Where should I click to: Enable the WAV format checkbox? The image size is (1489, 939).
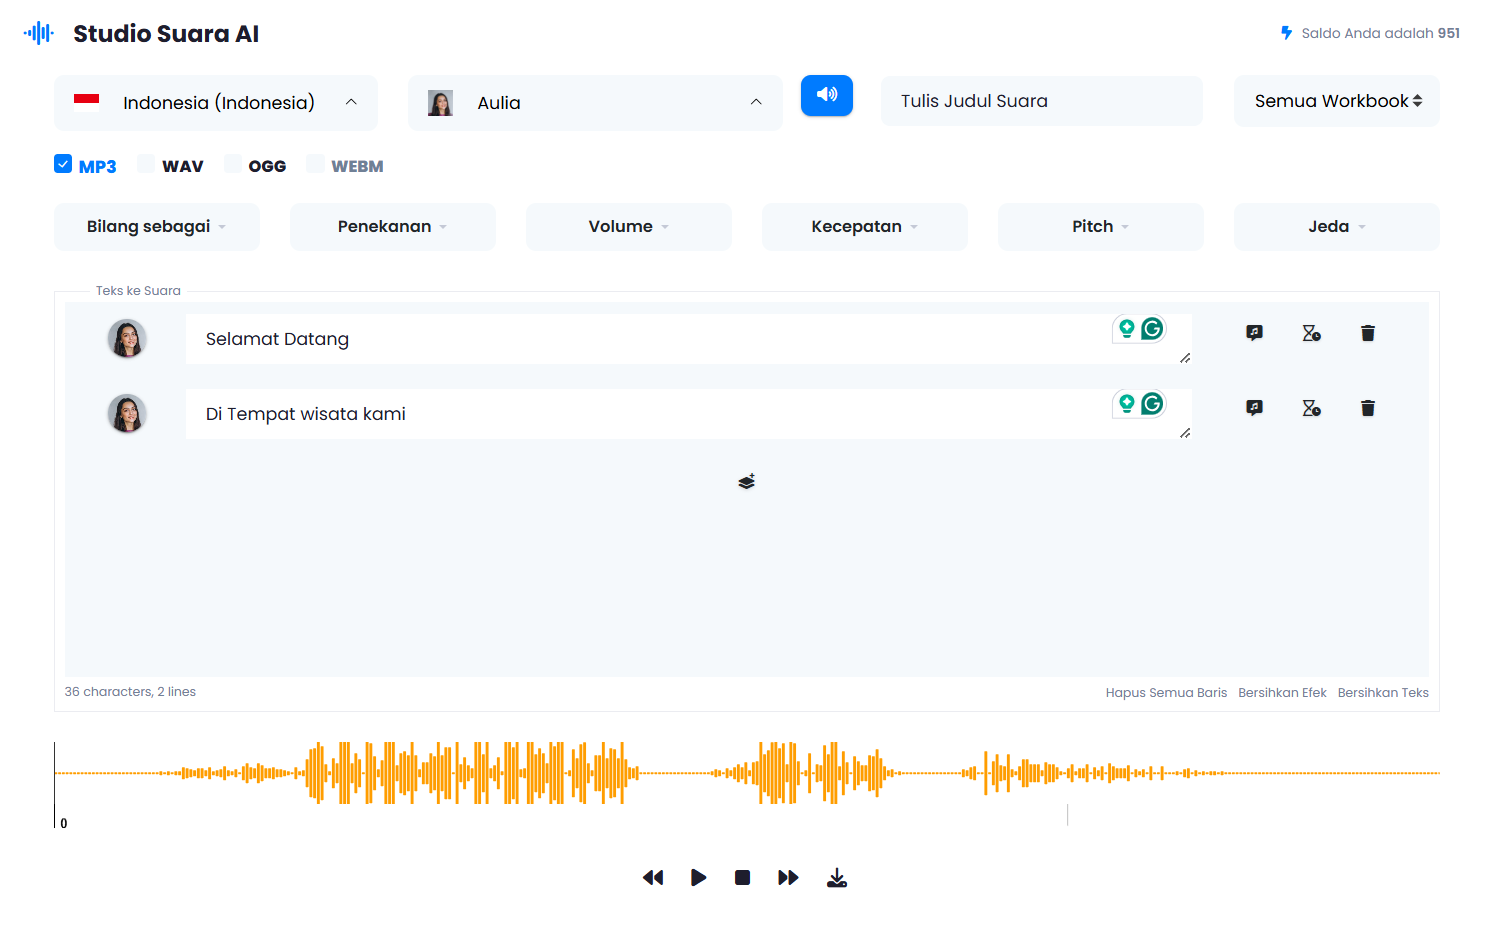[x=146, y=164]
